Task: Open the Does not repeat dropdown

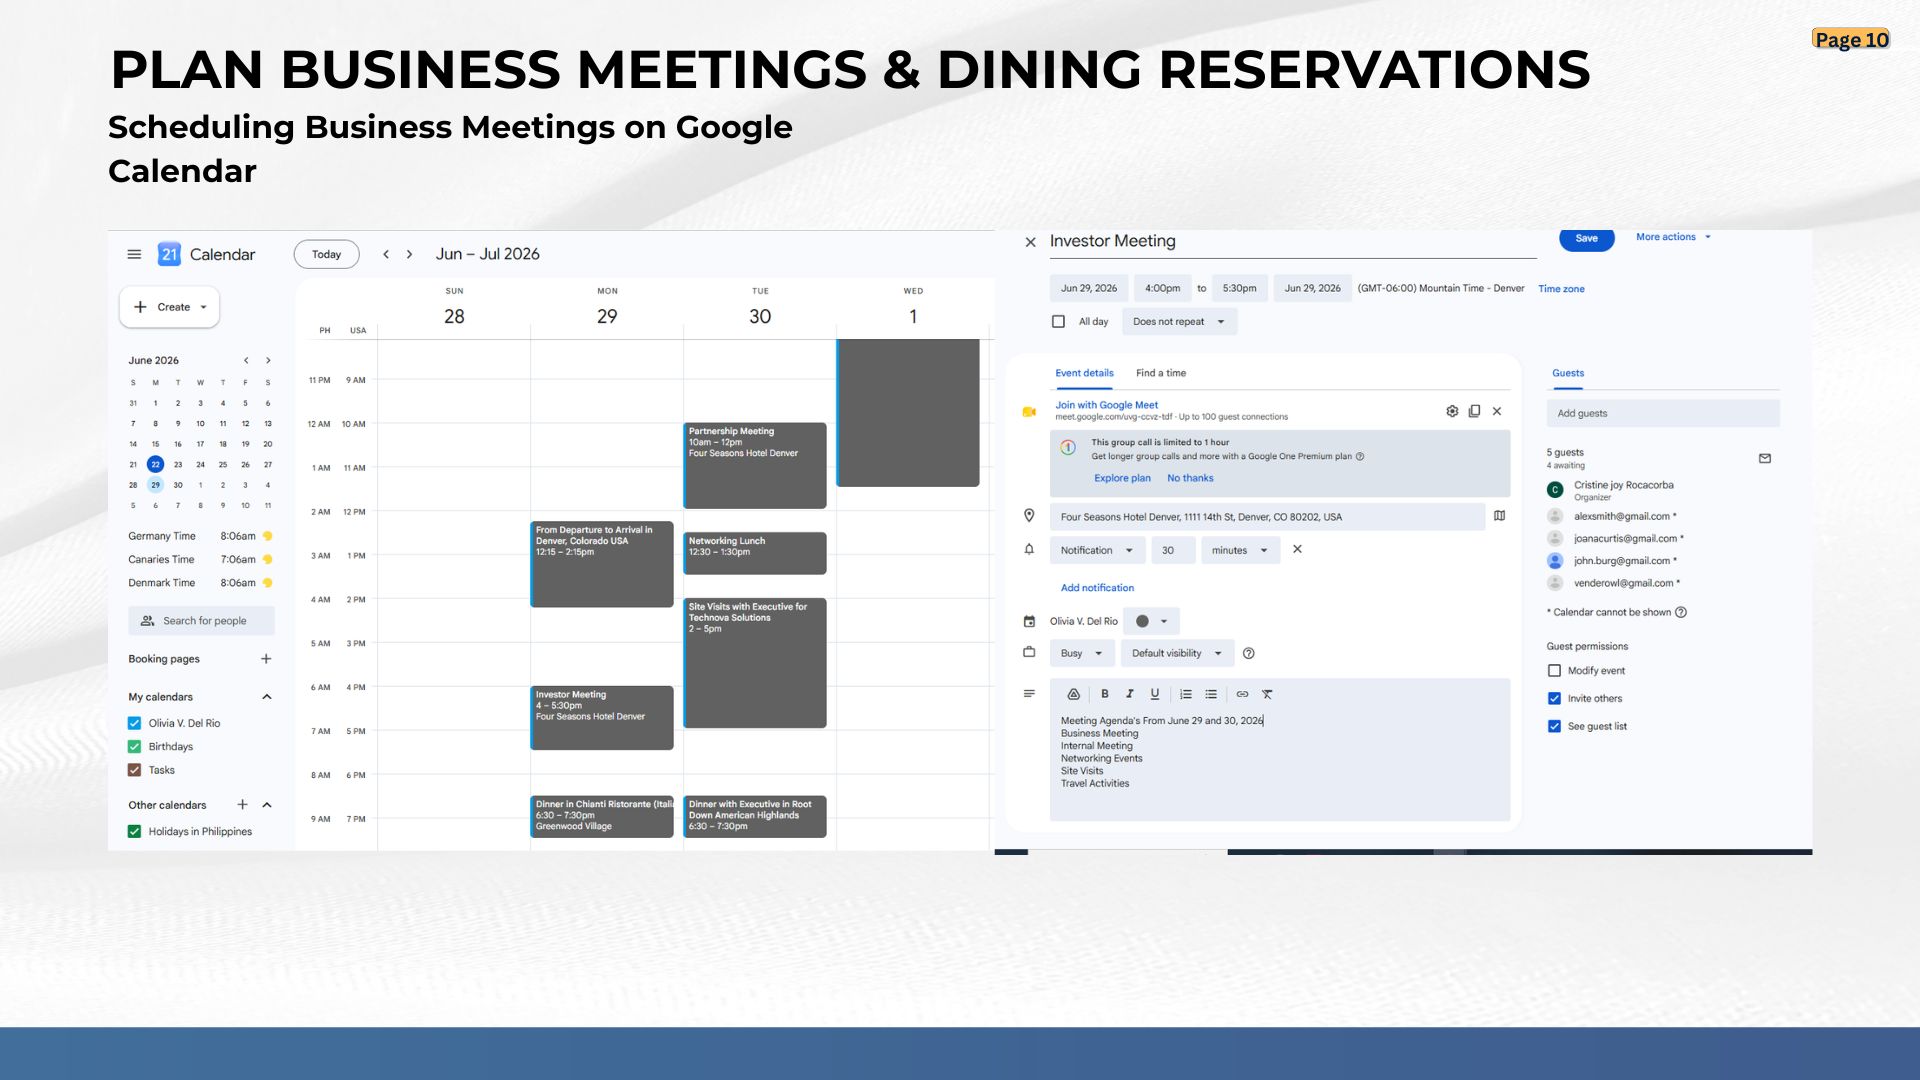Action: pos(1179,322)
